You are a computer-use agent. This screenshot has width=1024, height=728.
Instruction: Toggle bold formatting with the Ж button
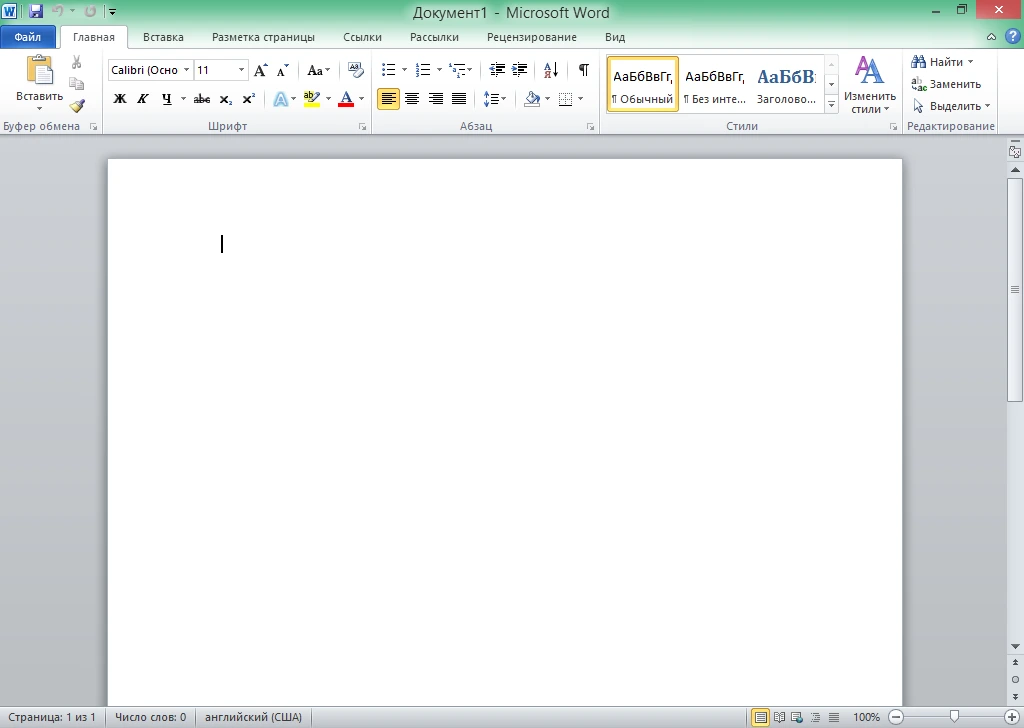pos(120,99)
